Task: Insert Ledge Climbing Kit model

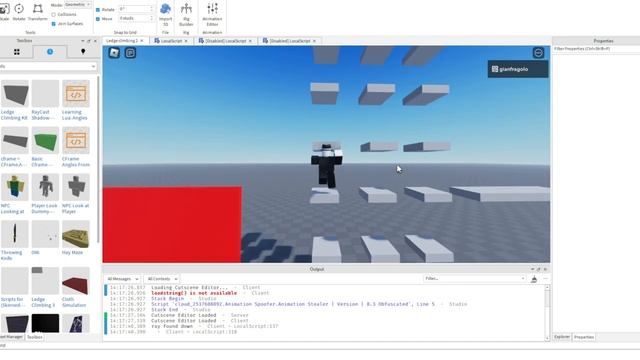Action: point(14,100)
